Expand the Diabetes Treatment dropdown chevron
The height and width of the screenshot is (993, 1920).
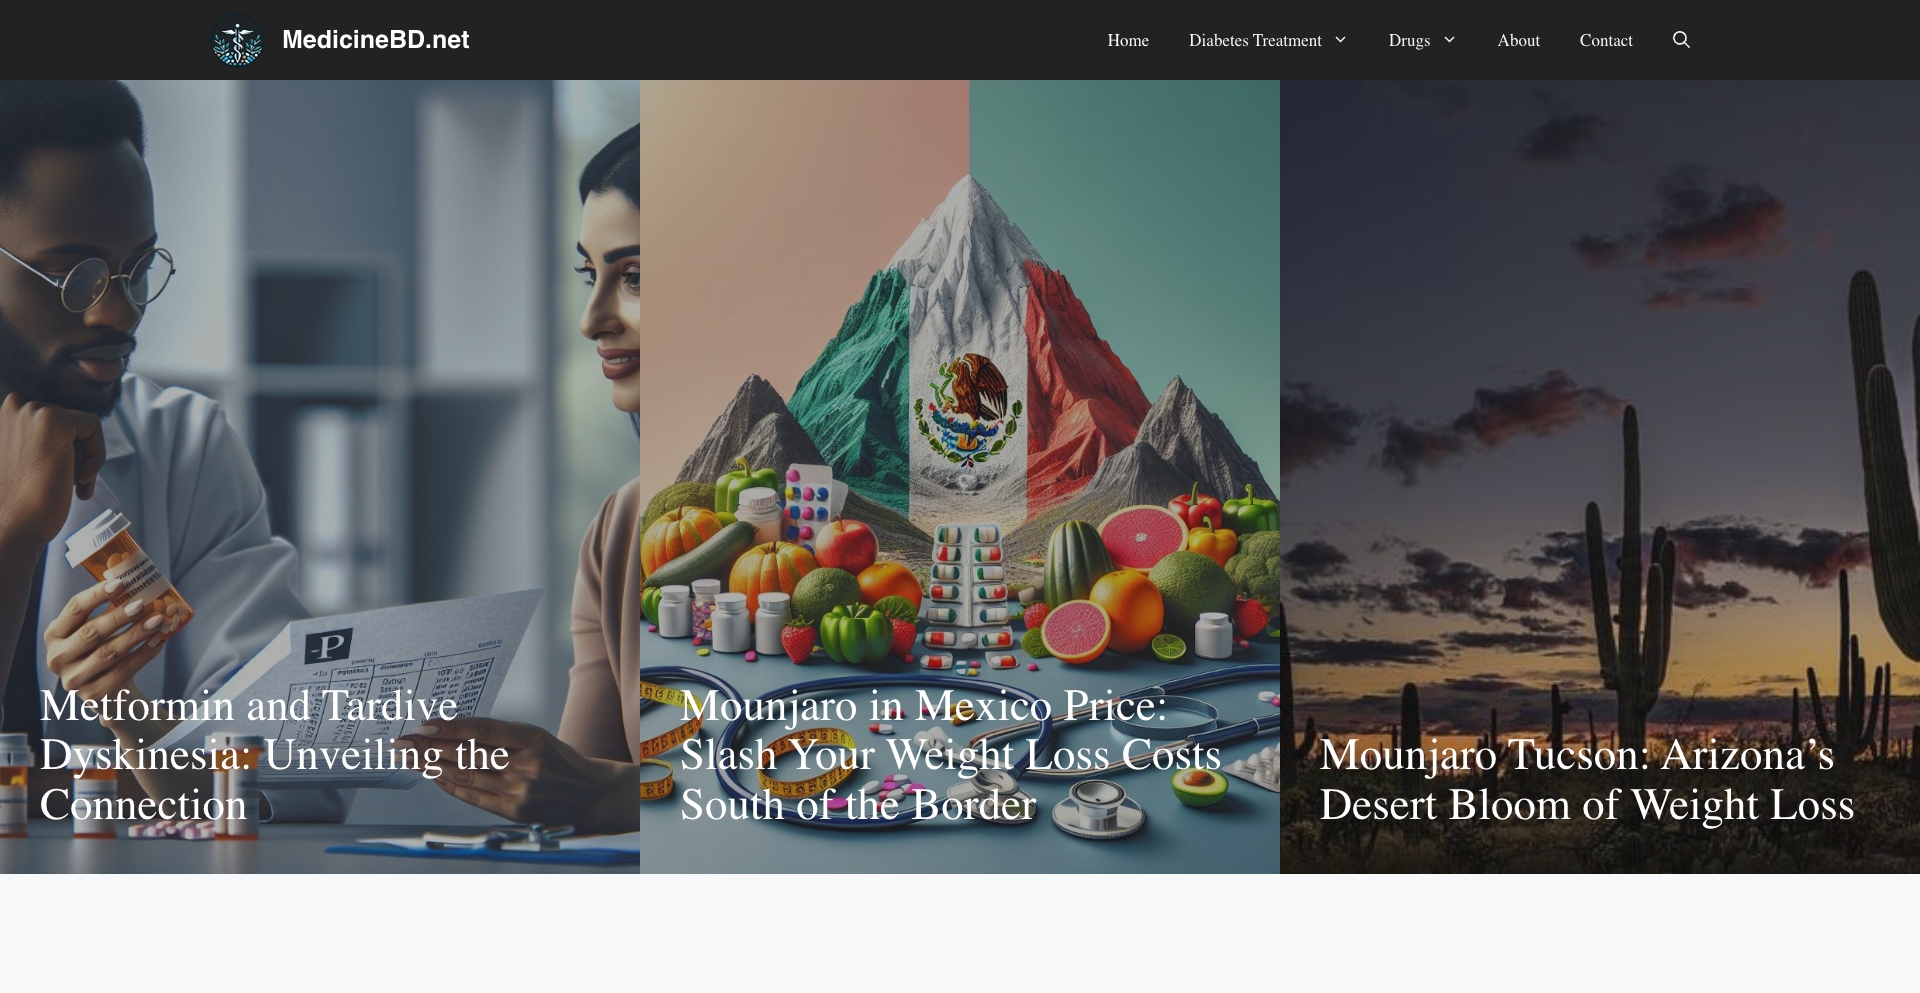tap(1340, 41)
